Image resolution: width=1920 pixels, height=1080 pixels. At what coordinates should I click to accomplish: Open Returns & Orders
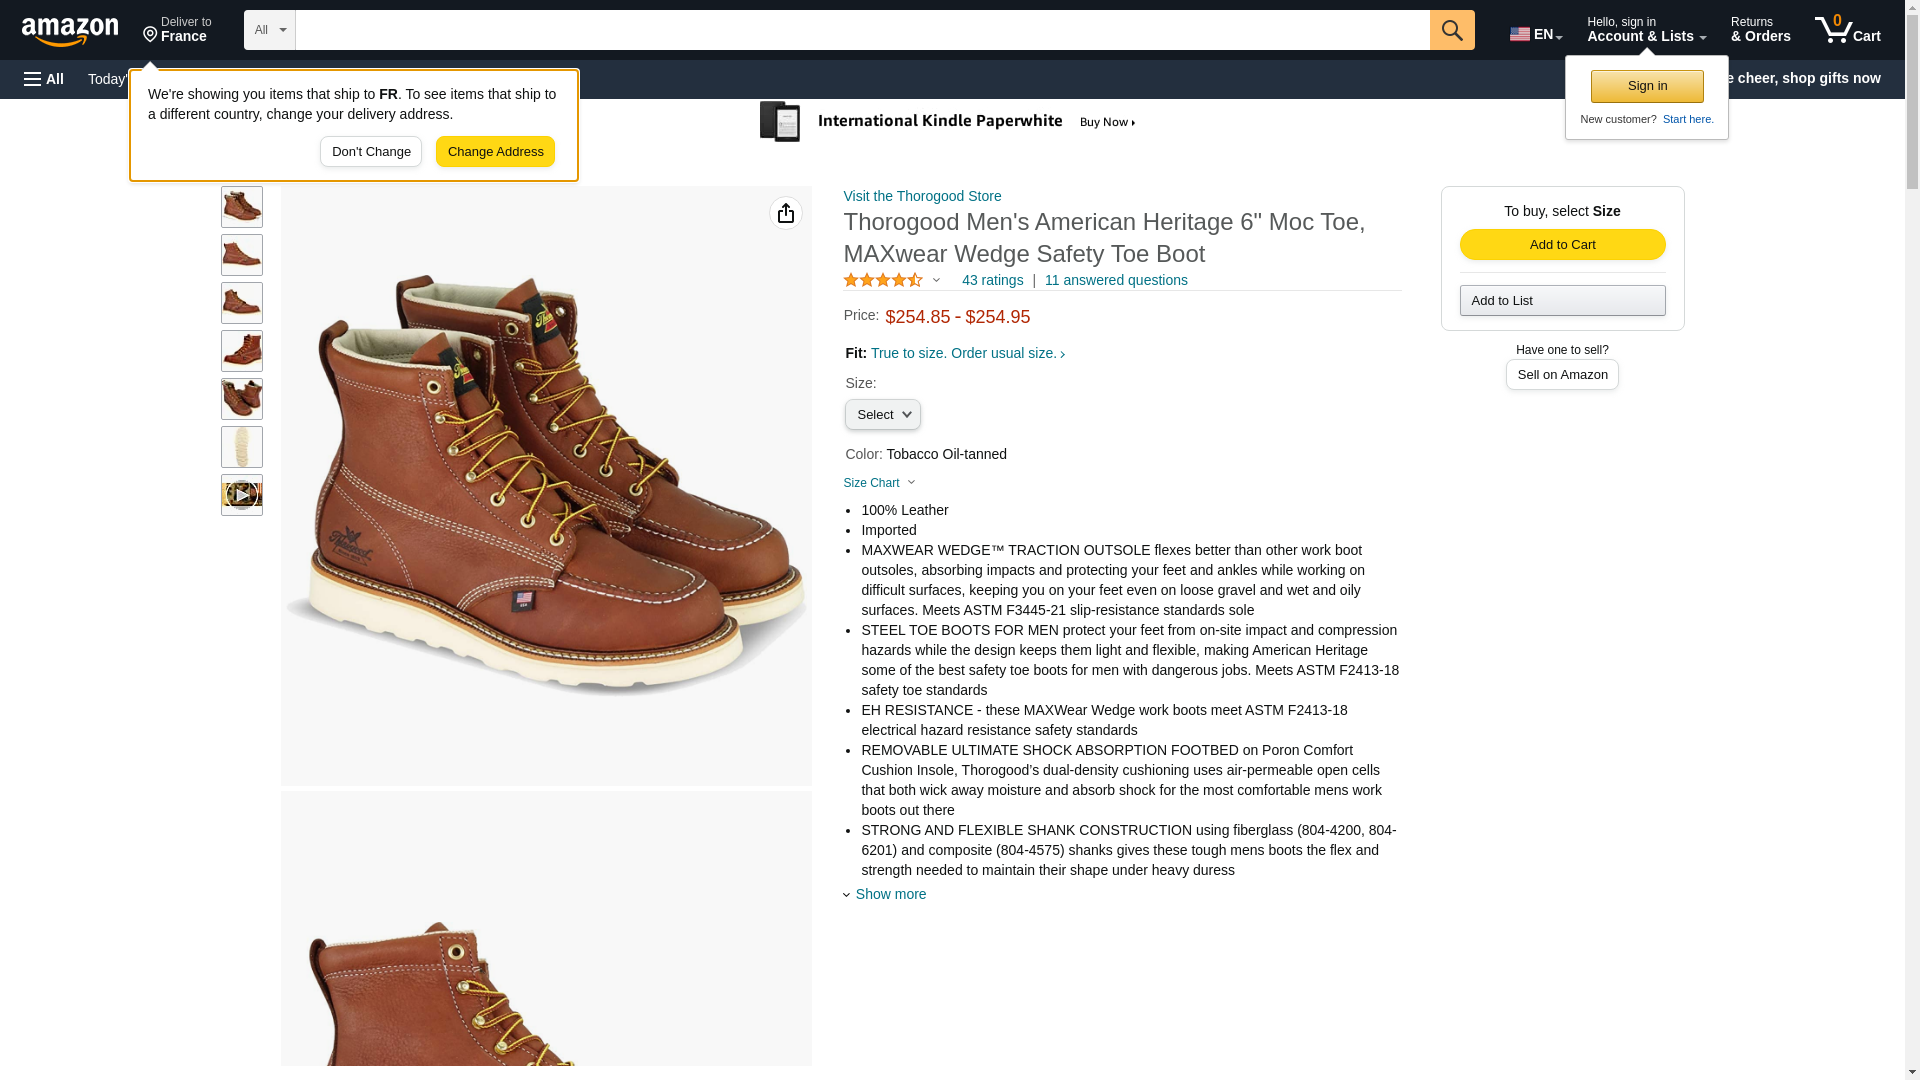point(1760,29)
